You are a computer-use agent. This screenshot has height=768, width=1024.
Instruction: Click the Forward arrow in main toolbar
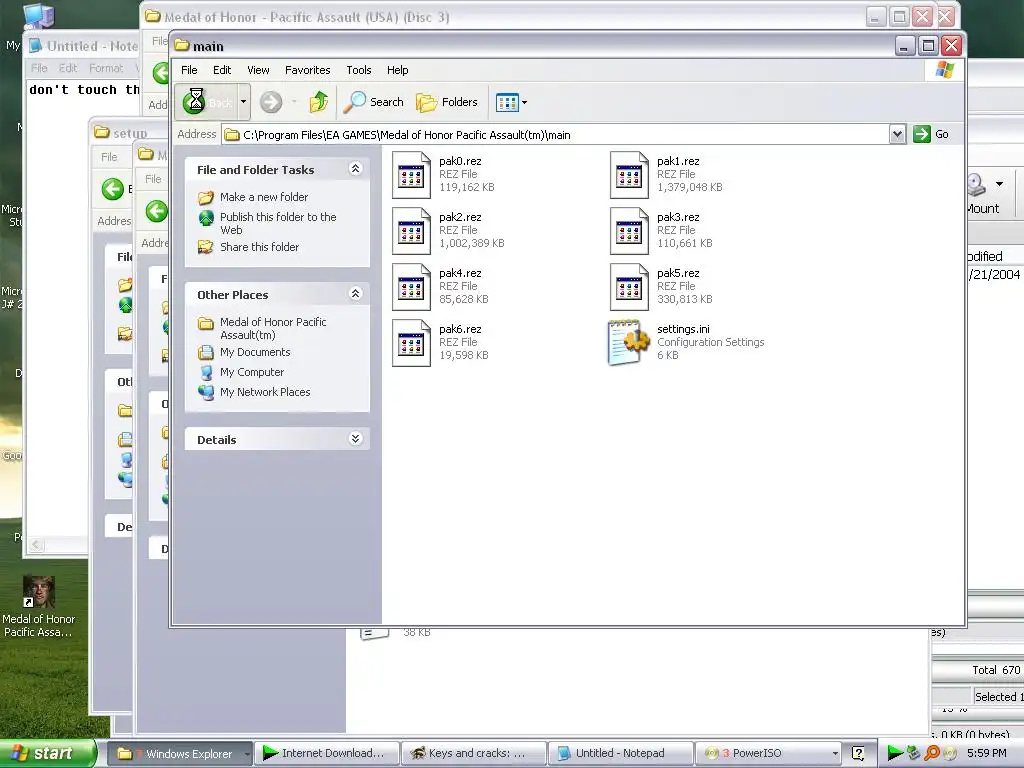point(271,102)
